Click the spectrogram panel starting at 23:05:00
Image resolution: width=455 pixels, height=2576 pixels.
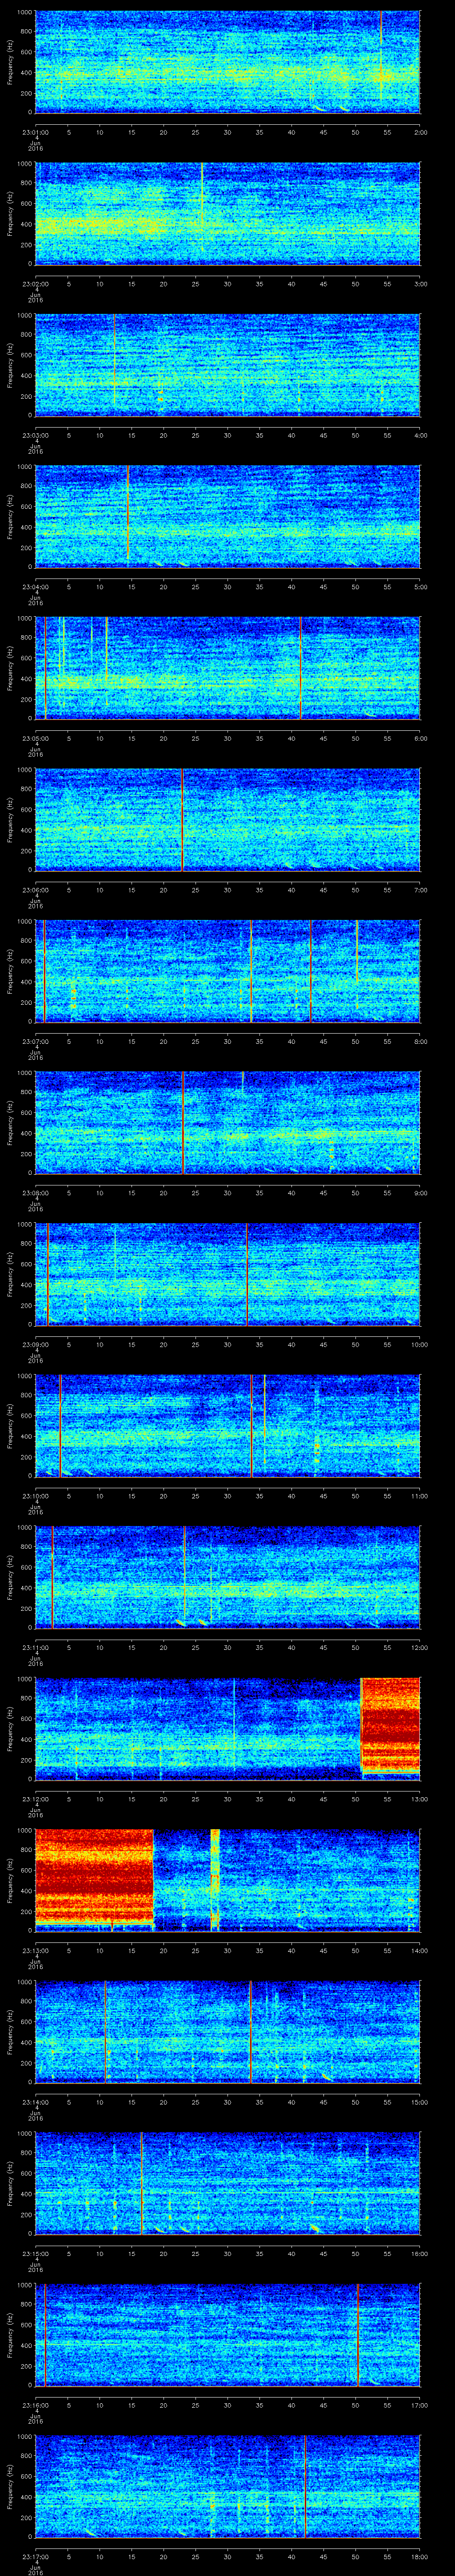coord(227,668)
